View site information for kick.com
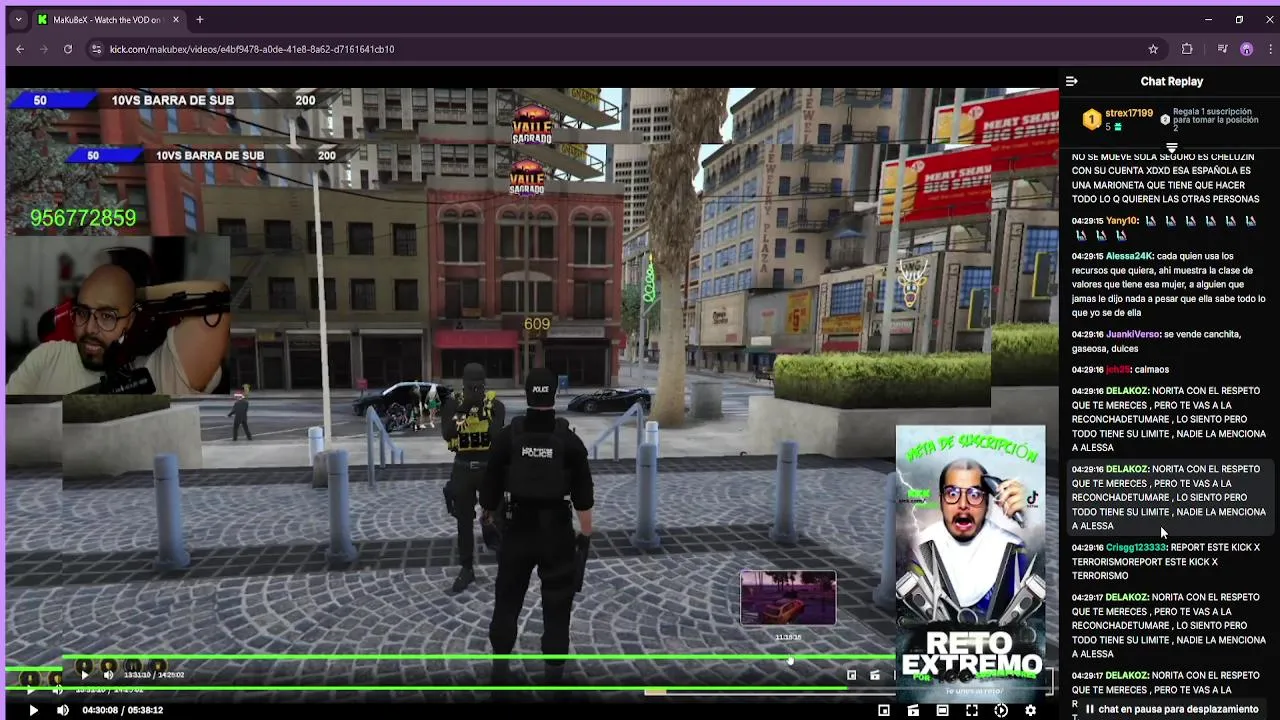 click(x=96, y=49)
